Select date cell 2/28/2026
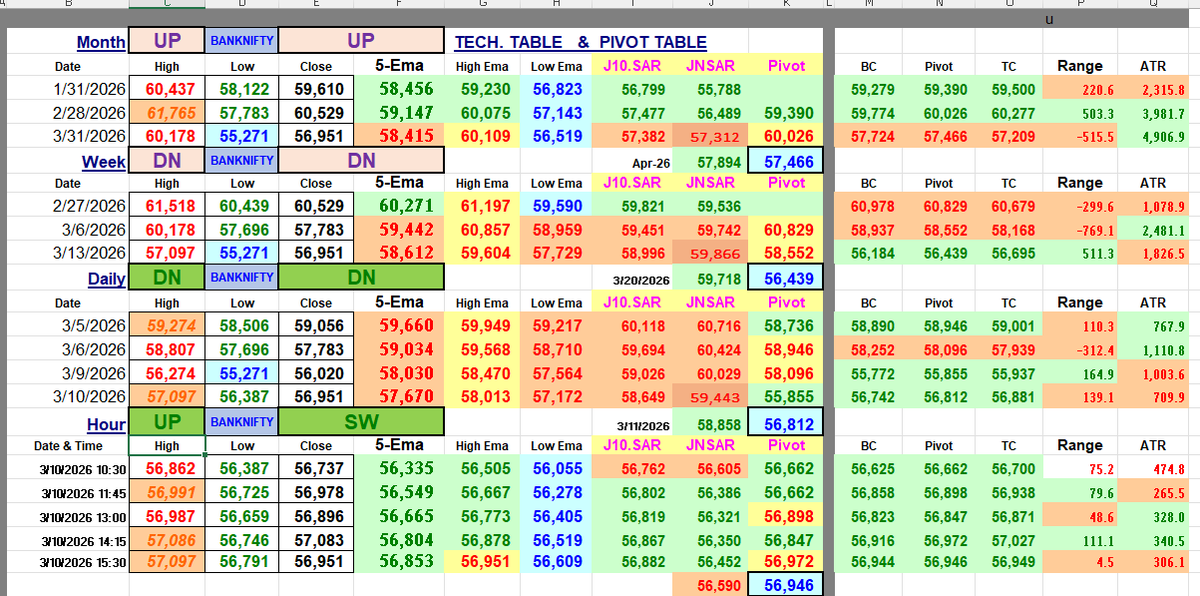The height and width of the screenshot is (596, 1200). pos(67,113)
